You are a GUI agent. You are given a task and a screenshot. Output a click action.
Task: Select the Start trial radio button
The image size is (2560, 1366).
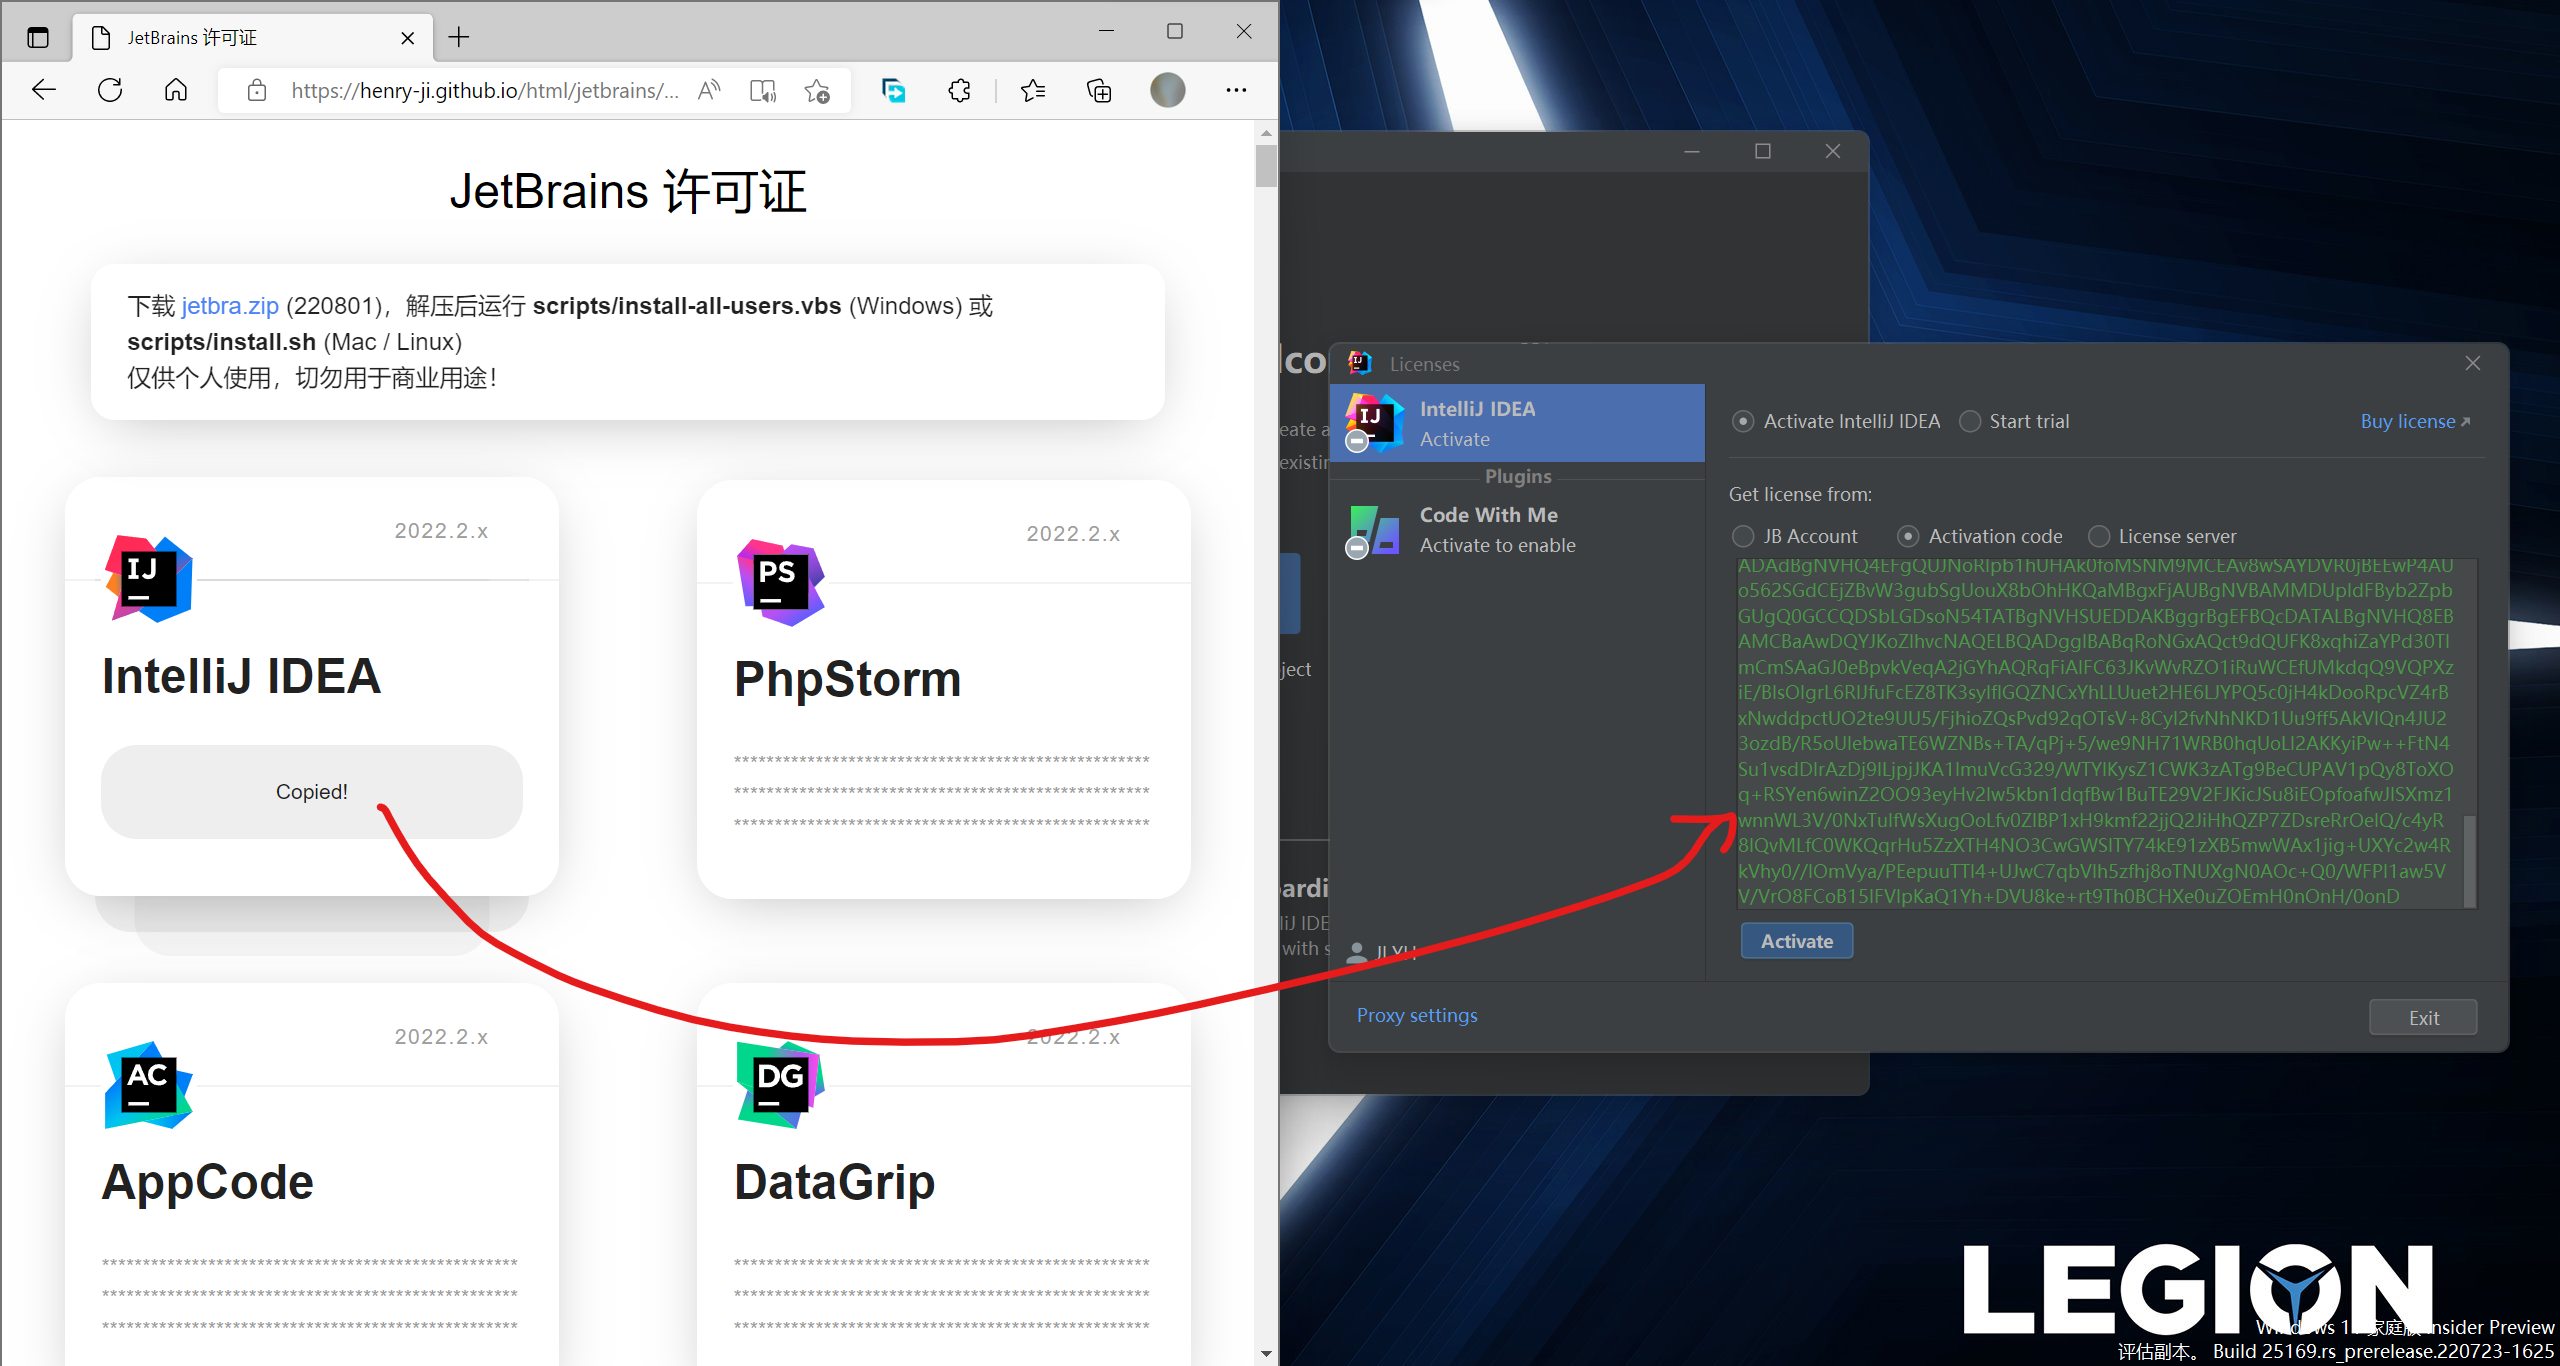click(1970, 422)
